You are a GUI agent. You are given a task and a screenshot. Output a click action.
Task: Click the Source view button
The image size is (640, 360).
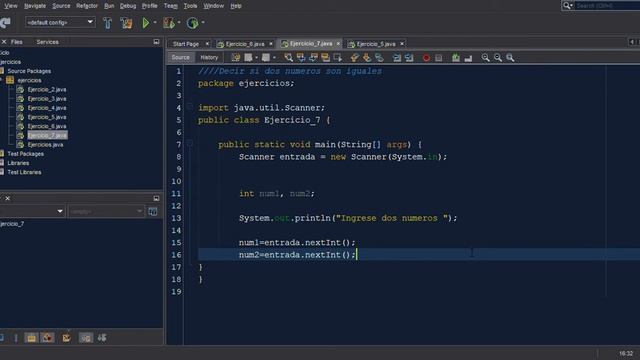point(180,58)
